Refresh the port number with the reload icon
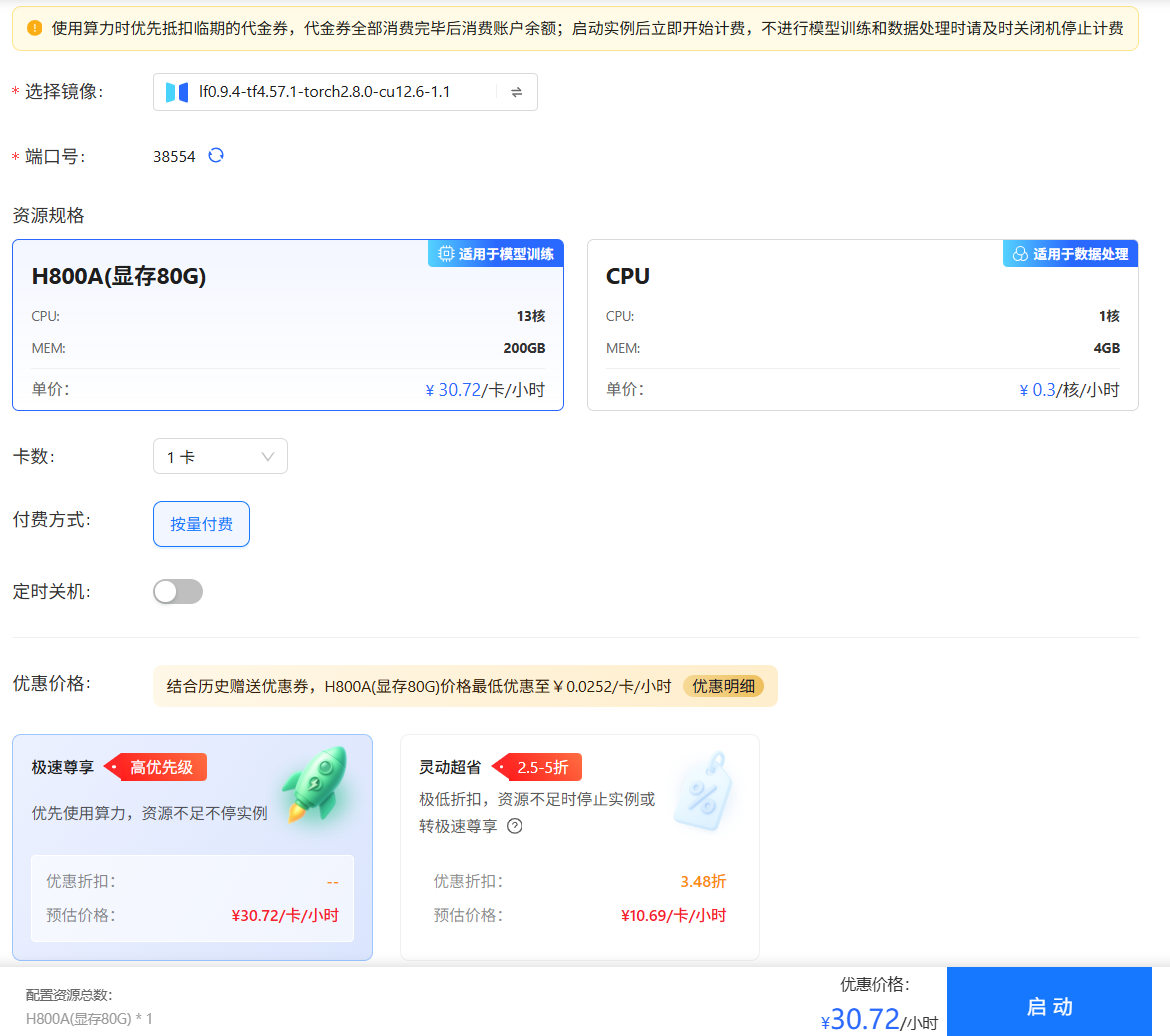The width and height of the screenshot is (1170, 1036). pyautogui.click(x=217, y=155)
